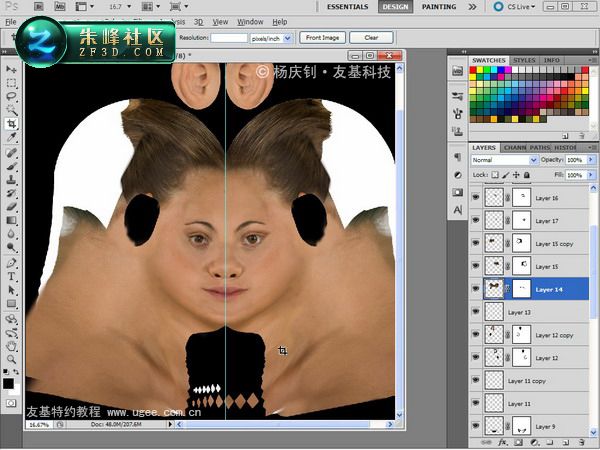Select the Gradient tool
Screen dimensions: 600x450
[11, 221]
